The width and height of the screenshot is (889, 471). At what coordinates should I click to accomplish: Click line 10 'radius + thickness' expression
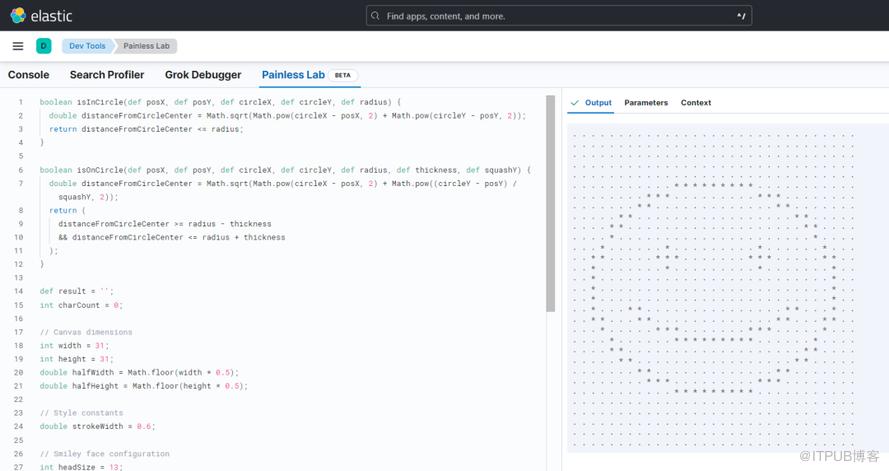click(244, 237)
